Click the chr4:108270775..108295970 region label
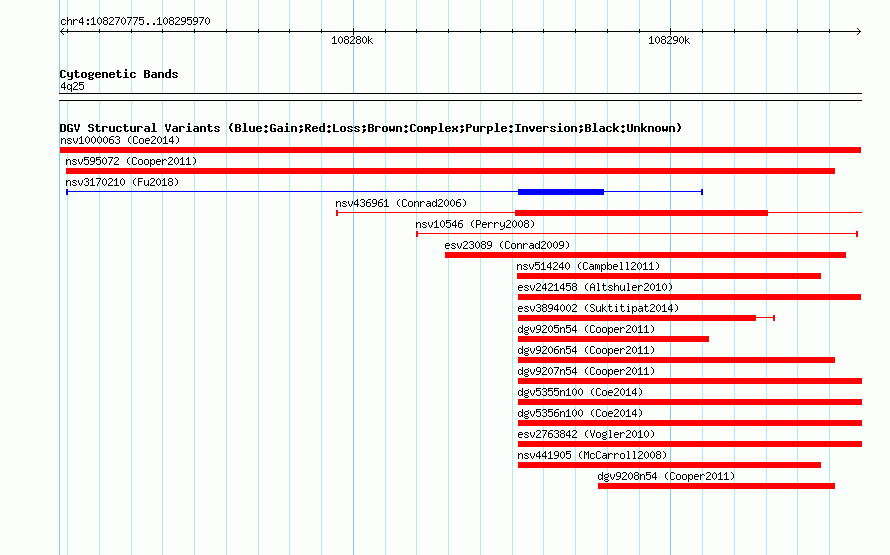The height and width of the screenshot is (555, 890). (135, 21)
